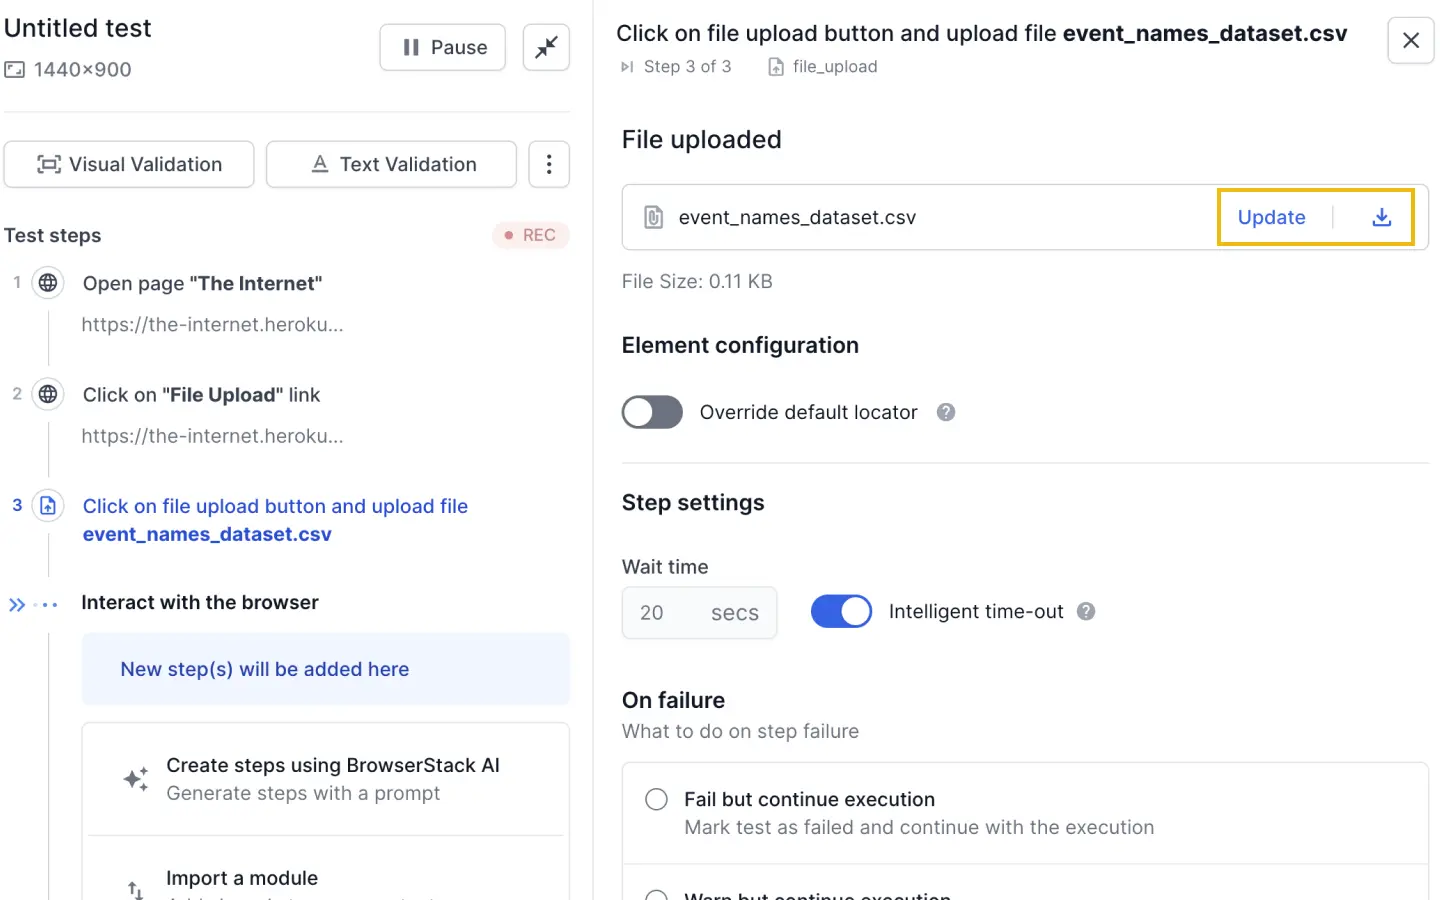Open the Import a module option
This screenshot has height=900, width=1440.
(242, 878)
